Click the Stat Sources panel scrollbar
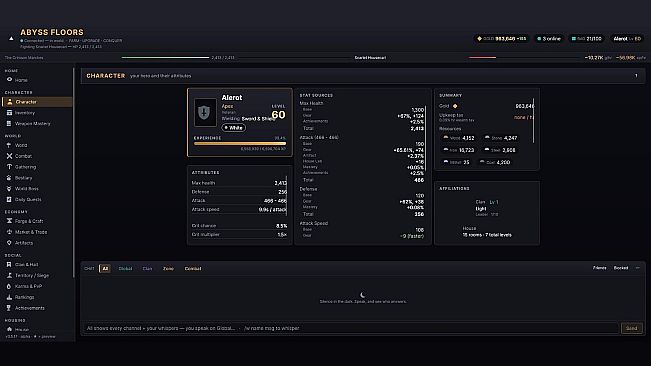This screenshot has height=366, width=651. tap(426, 139)
